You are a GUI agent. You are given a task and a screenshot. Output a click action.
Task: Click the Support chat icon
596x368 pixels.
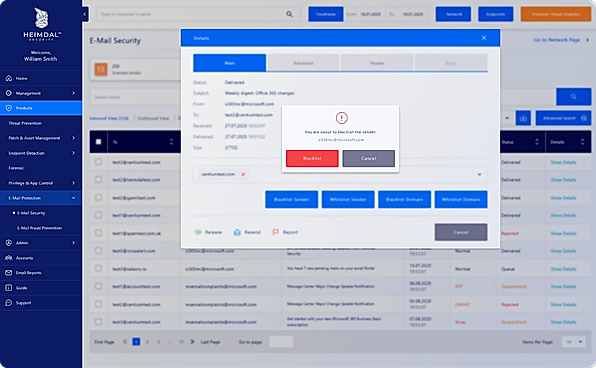[x=8, y=303]
